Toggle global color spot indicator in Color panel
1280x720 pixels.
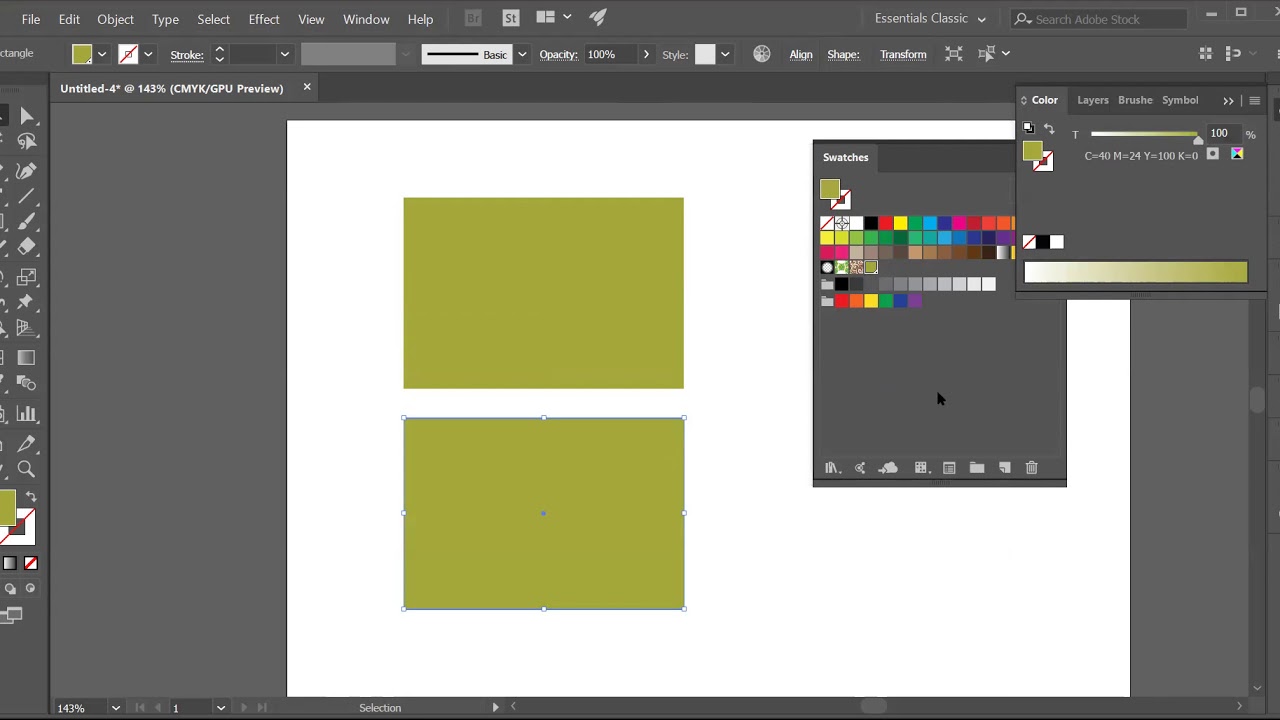click(x=1213, y=154)
